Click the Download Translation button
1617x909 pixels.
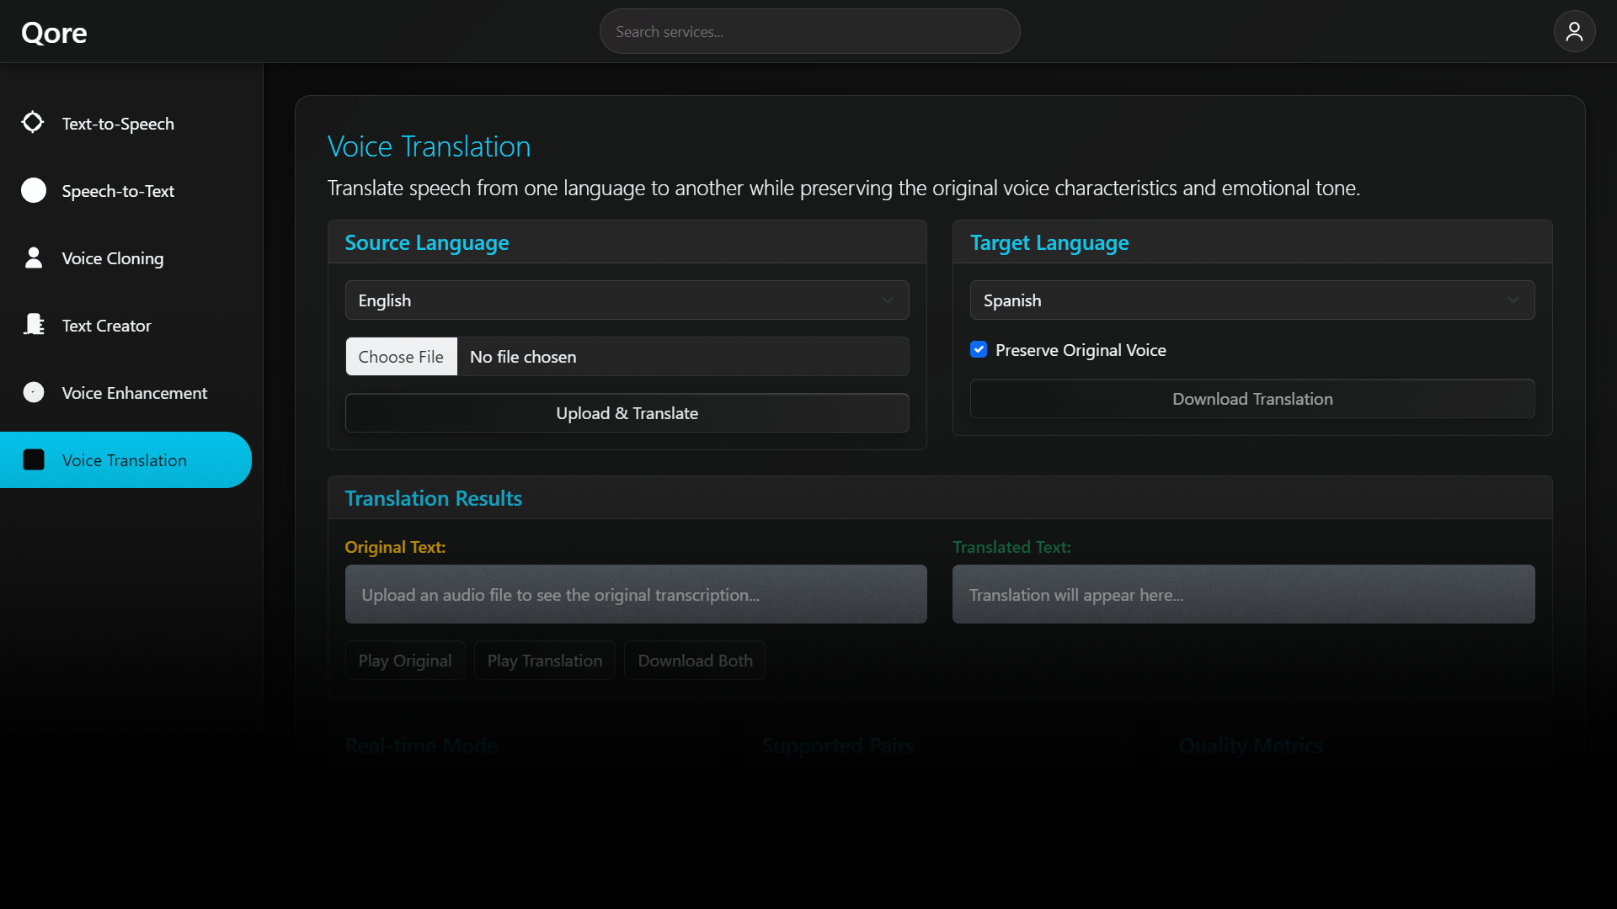pyautogui.click(x=1251, y=399)
